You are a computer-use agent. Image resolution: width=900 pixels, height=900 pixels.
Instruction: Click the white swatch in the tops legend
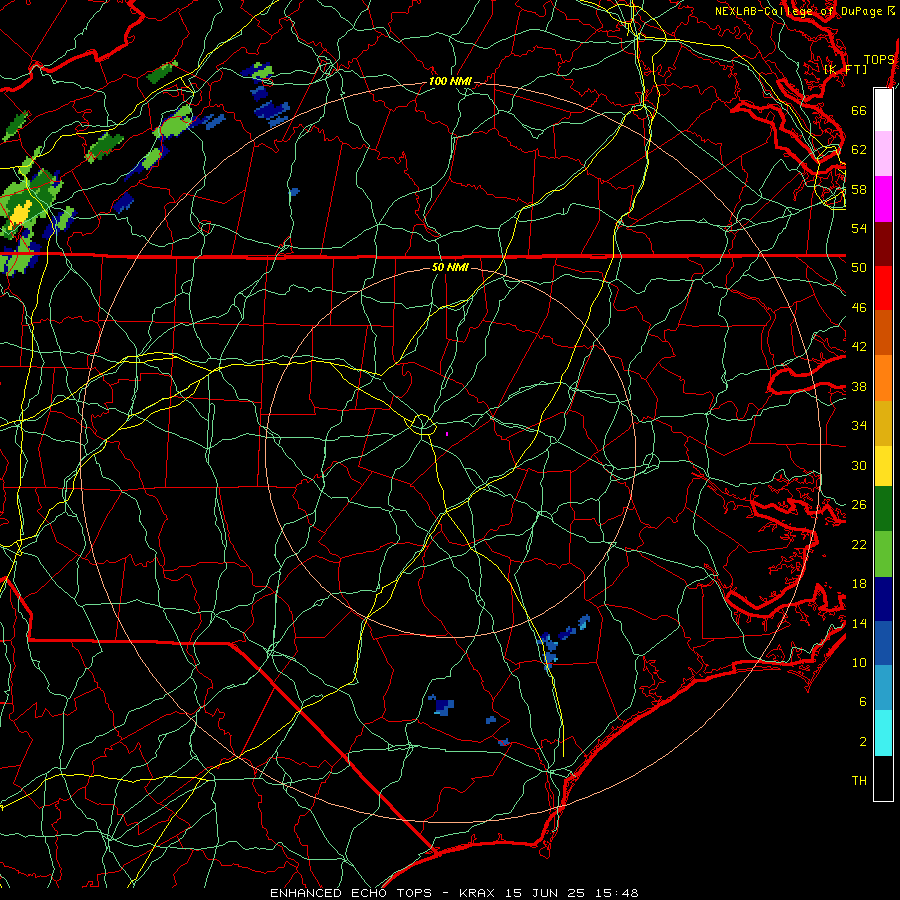point(883,110)
